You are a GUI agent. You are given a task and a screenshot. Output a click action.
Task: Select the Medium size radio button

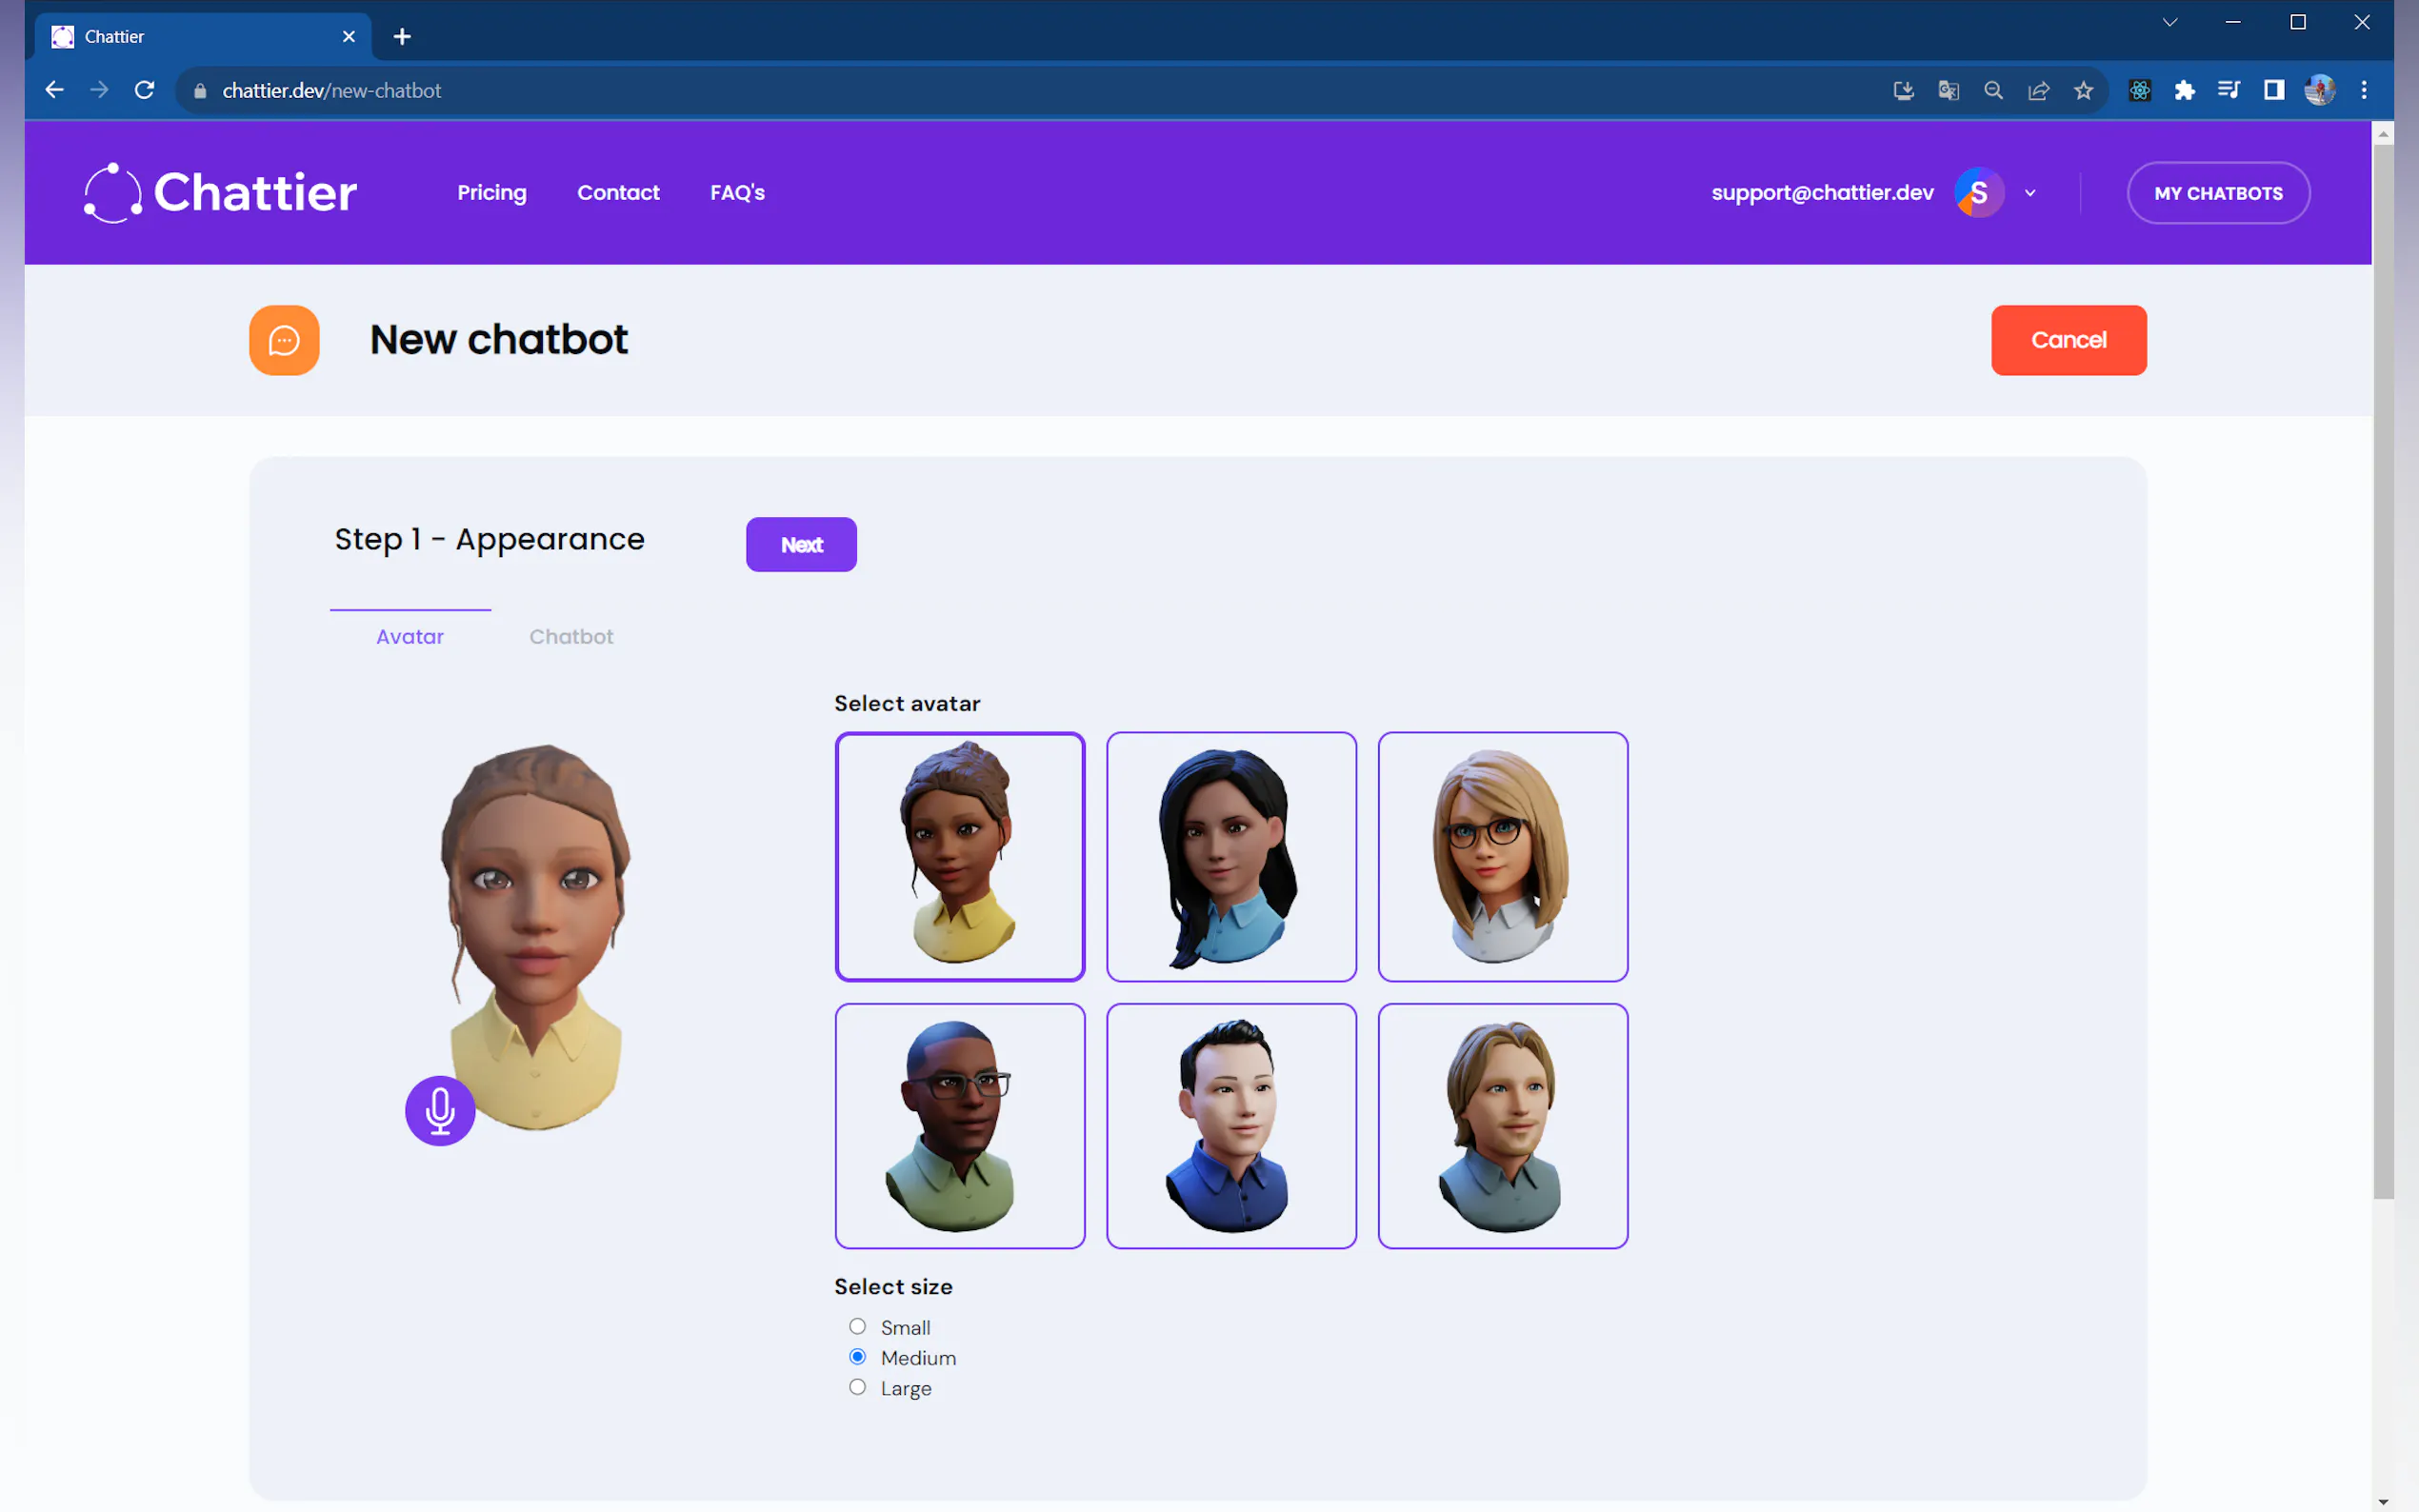(857, 1357)
